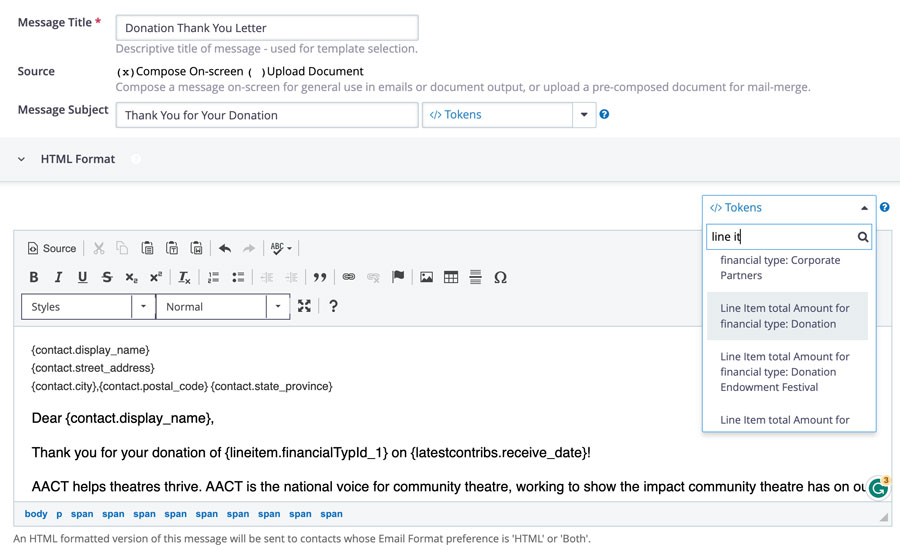Click the Redo arrow icon

click(x=249, y=248)
